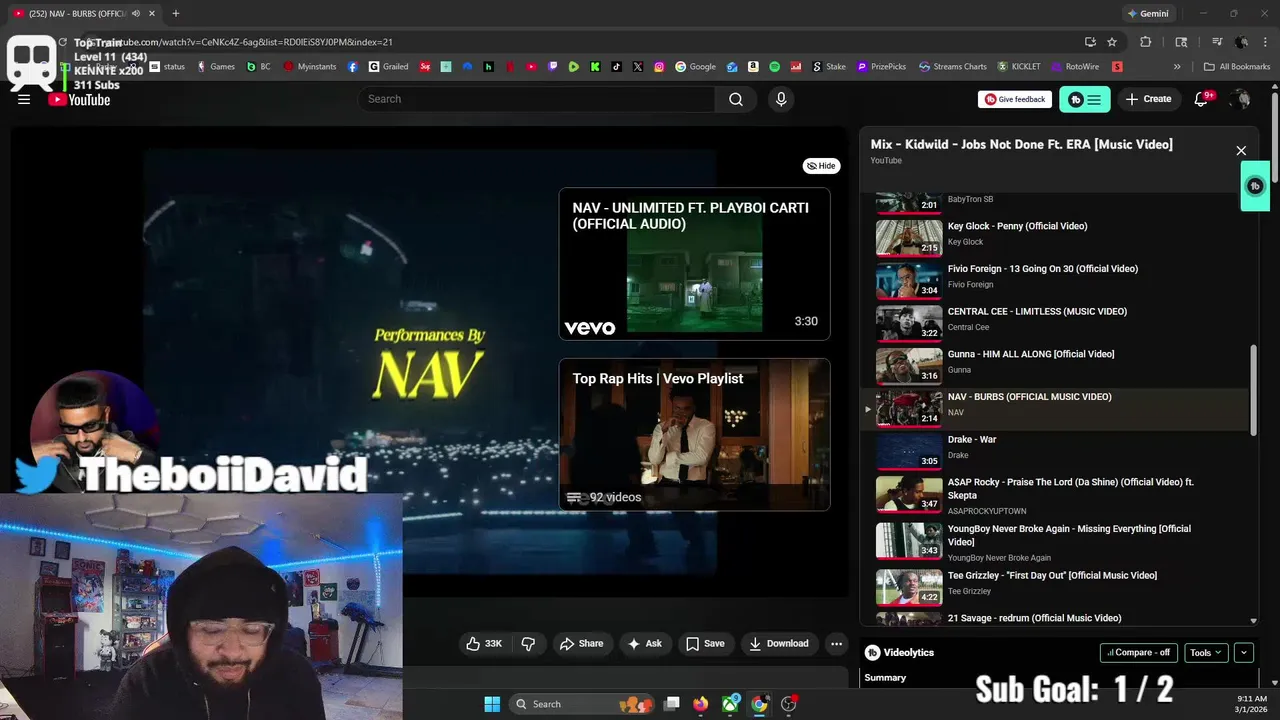The height and width of the screenshot is (720, 1280).
Task: Play NAV UNLIMITED FT. PLAYBOI CARTI end card
Action: [694, 264]
